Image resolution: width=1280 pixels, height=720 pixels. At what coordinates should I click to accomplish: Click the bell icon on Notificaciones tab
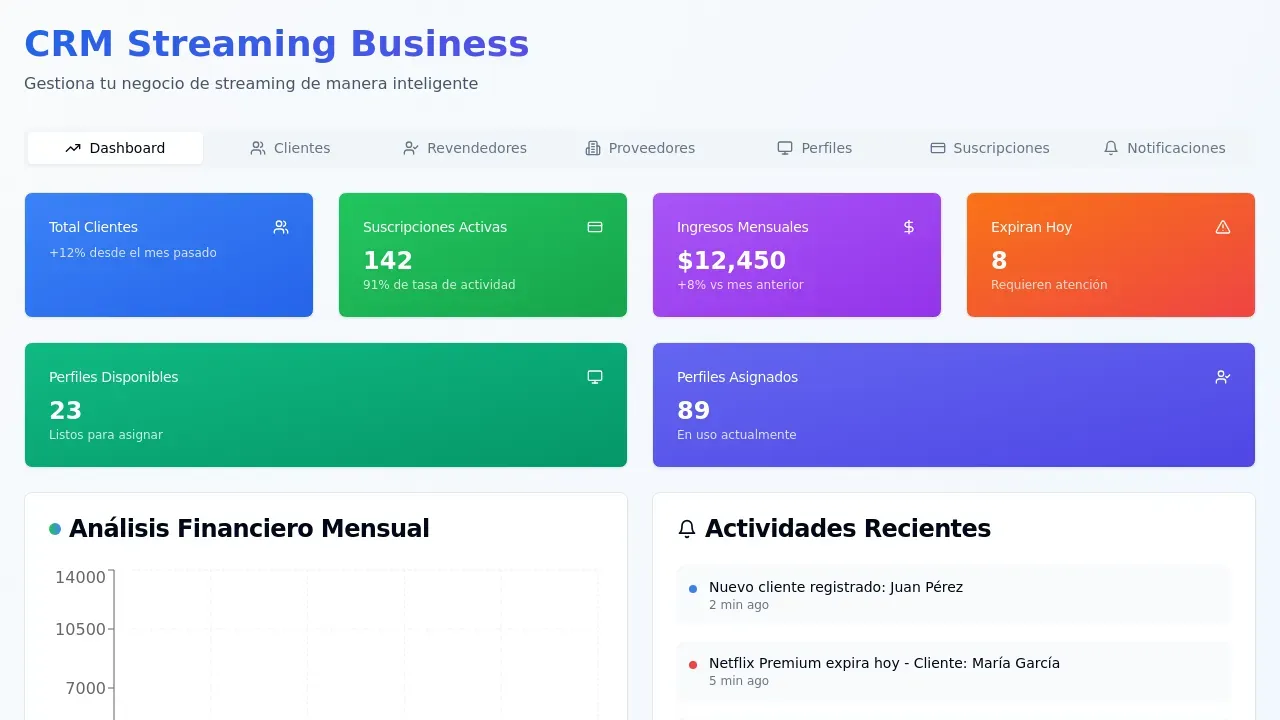point(1111,148)
